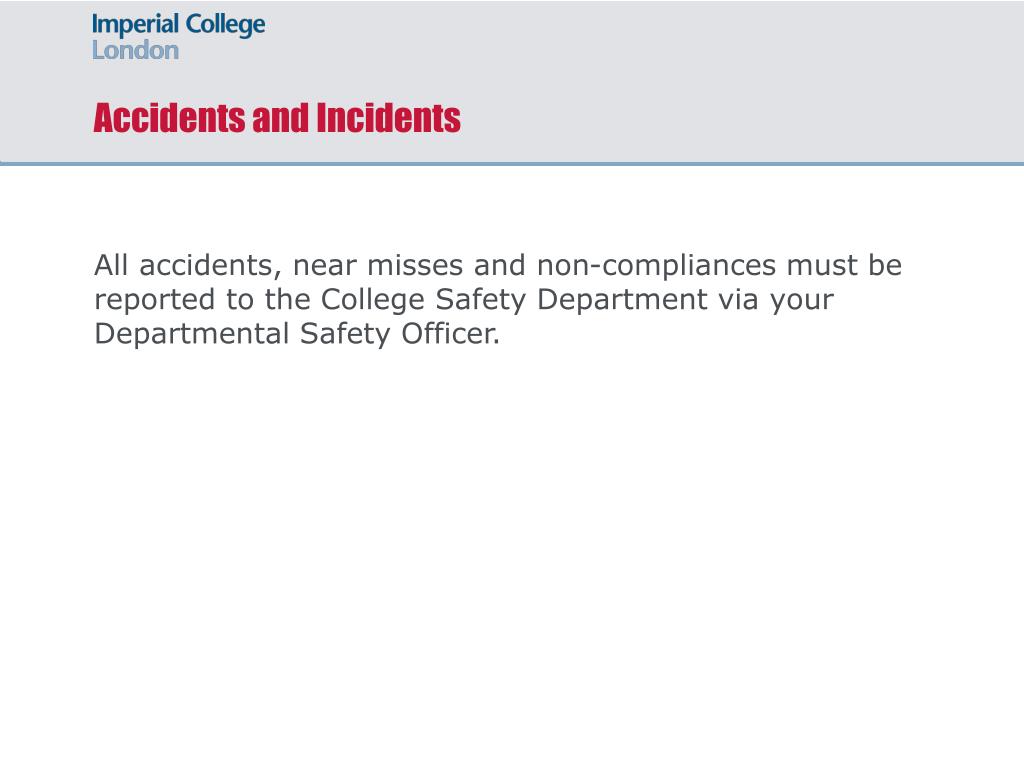Click the "Imperial College" logo text

[x=178, y=25]
